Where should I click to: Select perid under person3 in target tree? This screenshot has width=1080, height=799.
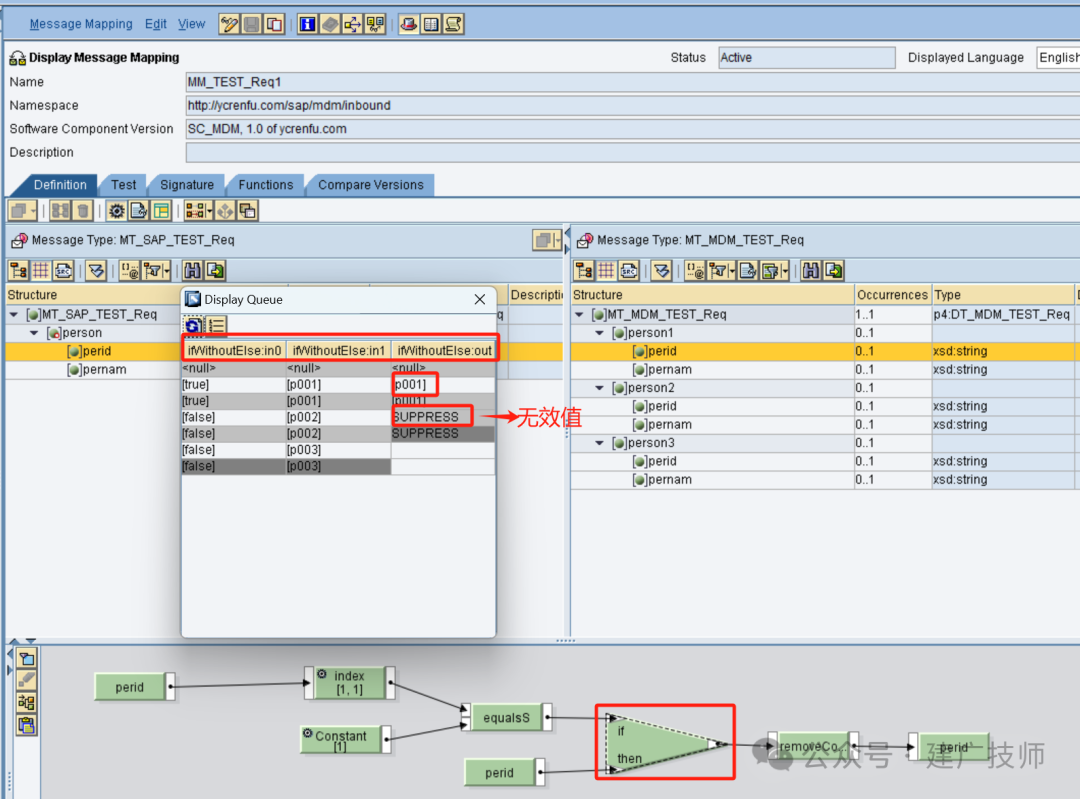click(662, 461)
